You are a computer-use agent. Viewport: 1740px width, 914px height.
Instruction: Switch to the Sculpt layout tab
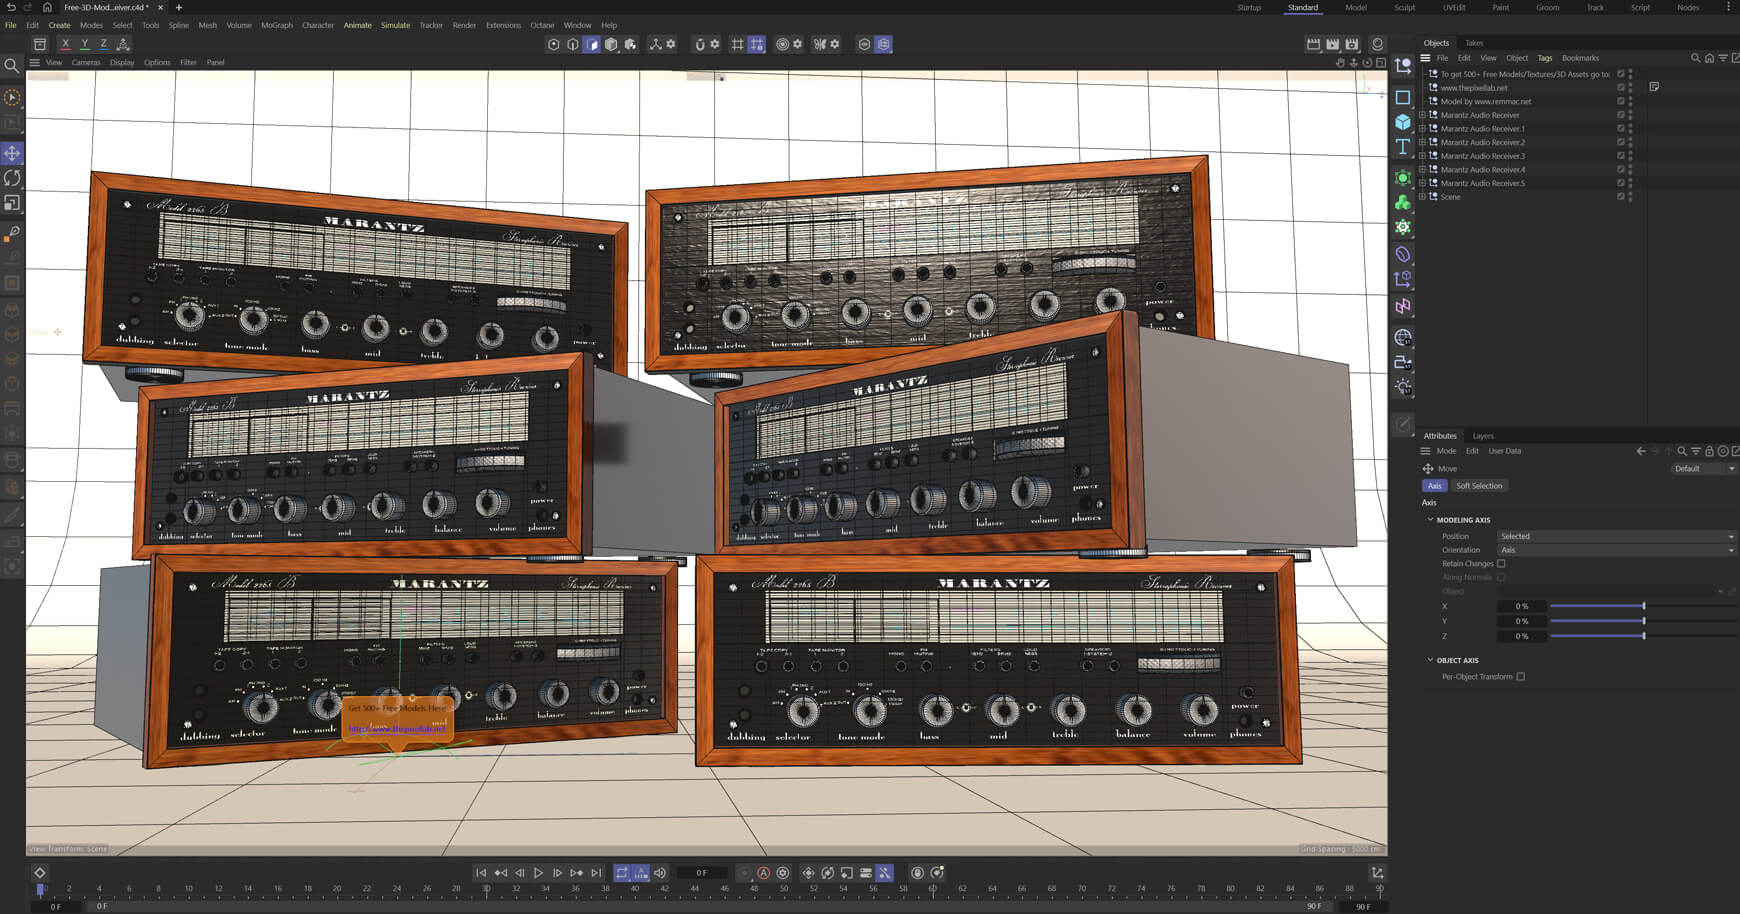point(1405,7)
